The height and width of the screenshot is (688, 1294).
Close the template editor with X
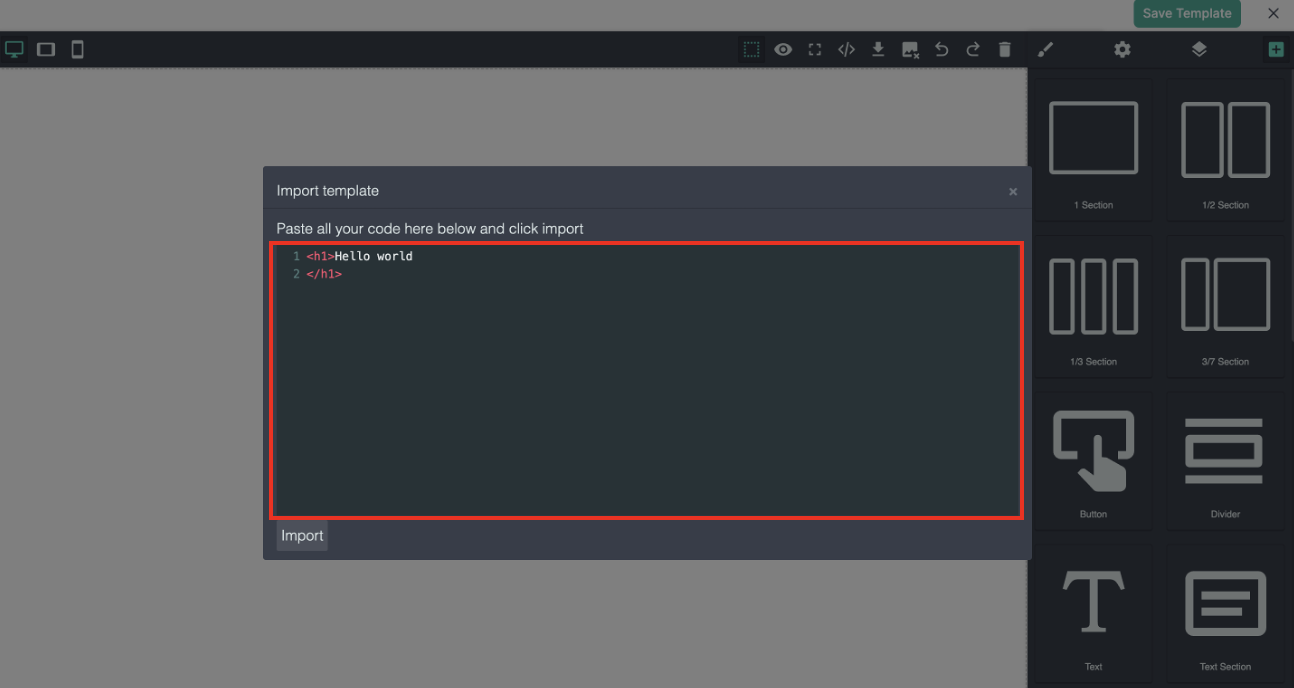point(1273,14)
